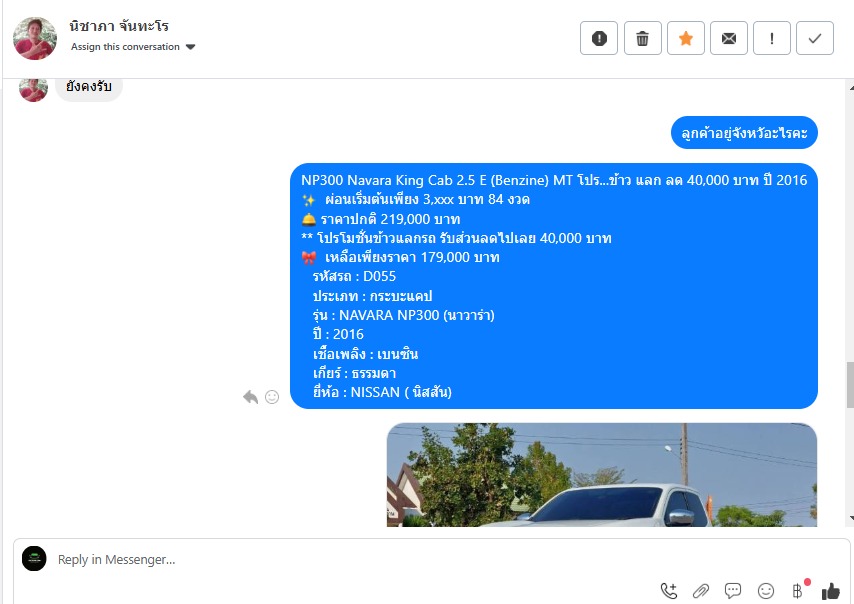The width and height of the screenshot is (854, 604).
Task: Mark conversation unread with the envelope icon
Action: (729, 38)
